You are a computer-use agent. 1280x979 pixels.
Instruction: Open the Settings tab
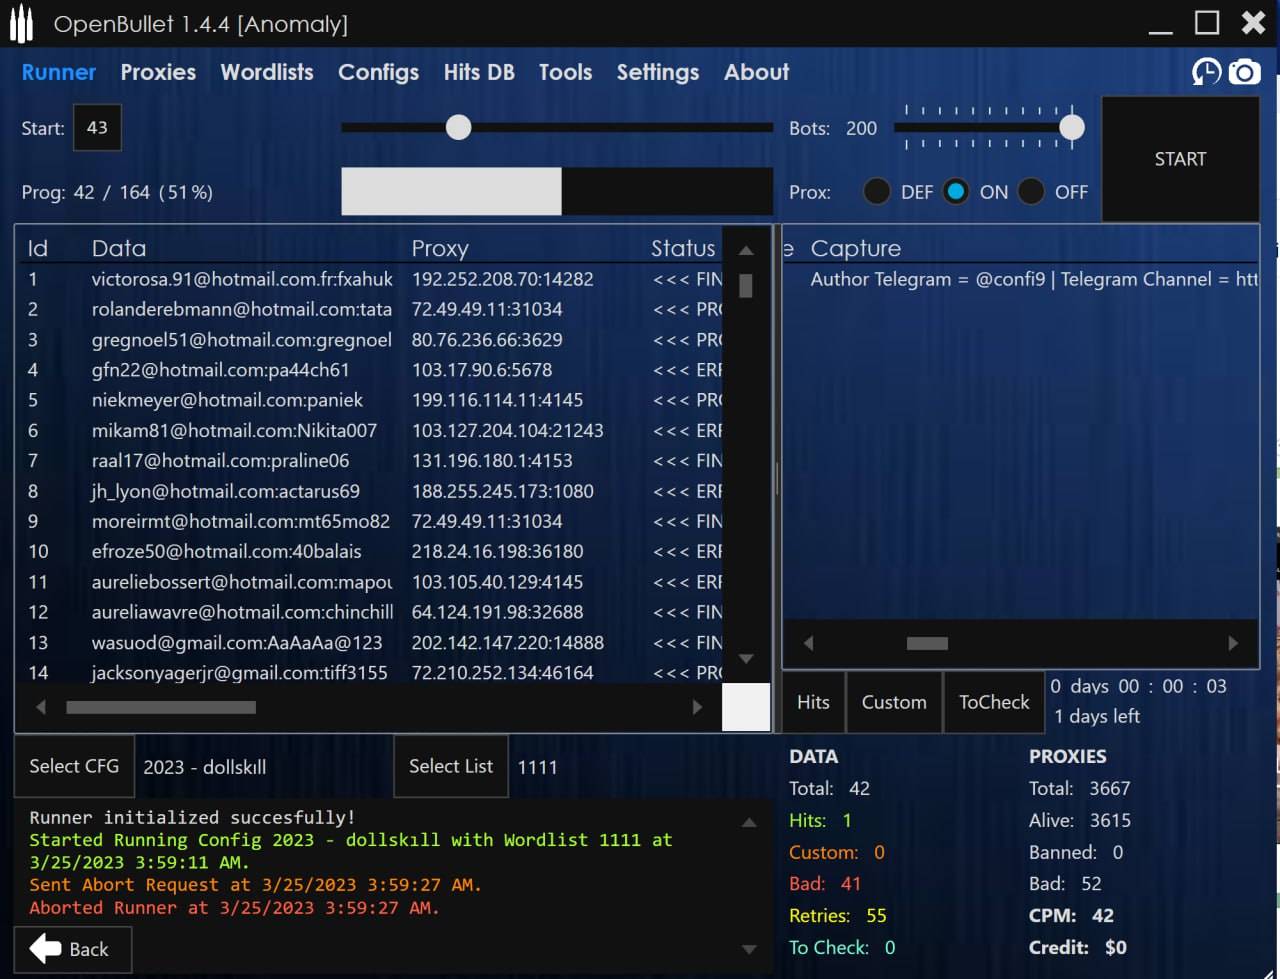(x=658, y=72)
